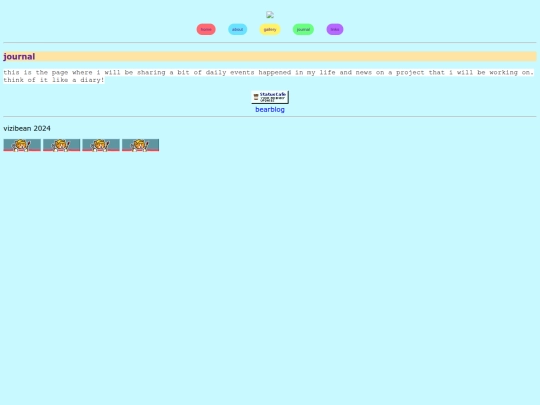540x405 pixels.
Task: Click the 'vizibean 2024' footer text
Action: (27, 128)
